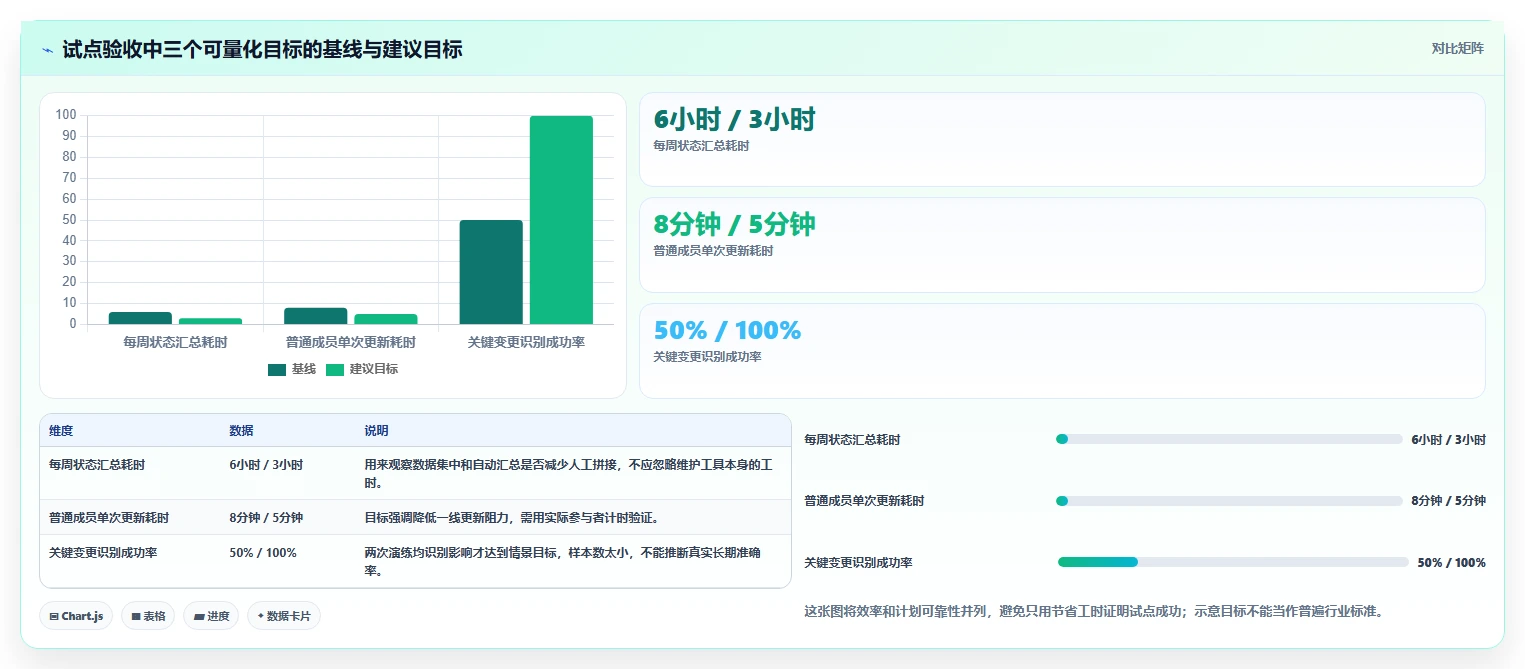
Task: Click the chart x-axis label 每周状态汇总耗时
Action: tap(175, 342)
